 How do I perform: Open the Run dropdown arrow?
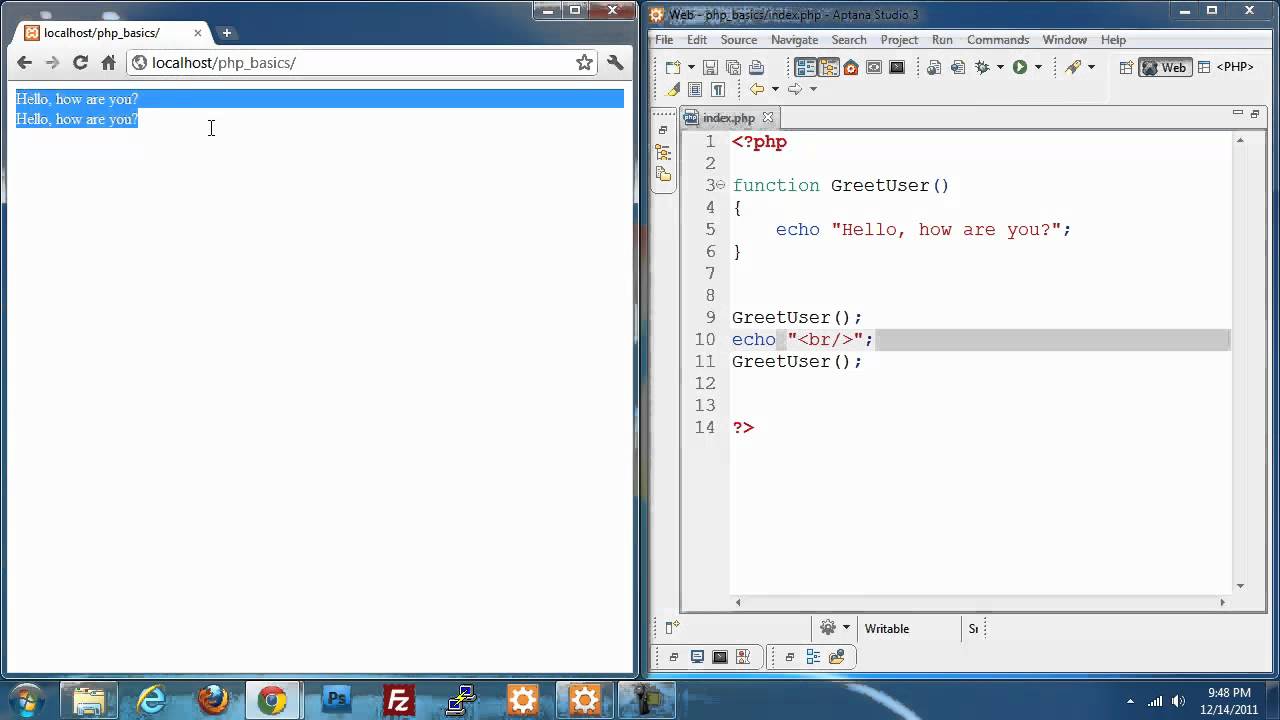tap(1038, 68)
